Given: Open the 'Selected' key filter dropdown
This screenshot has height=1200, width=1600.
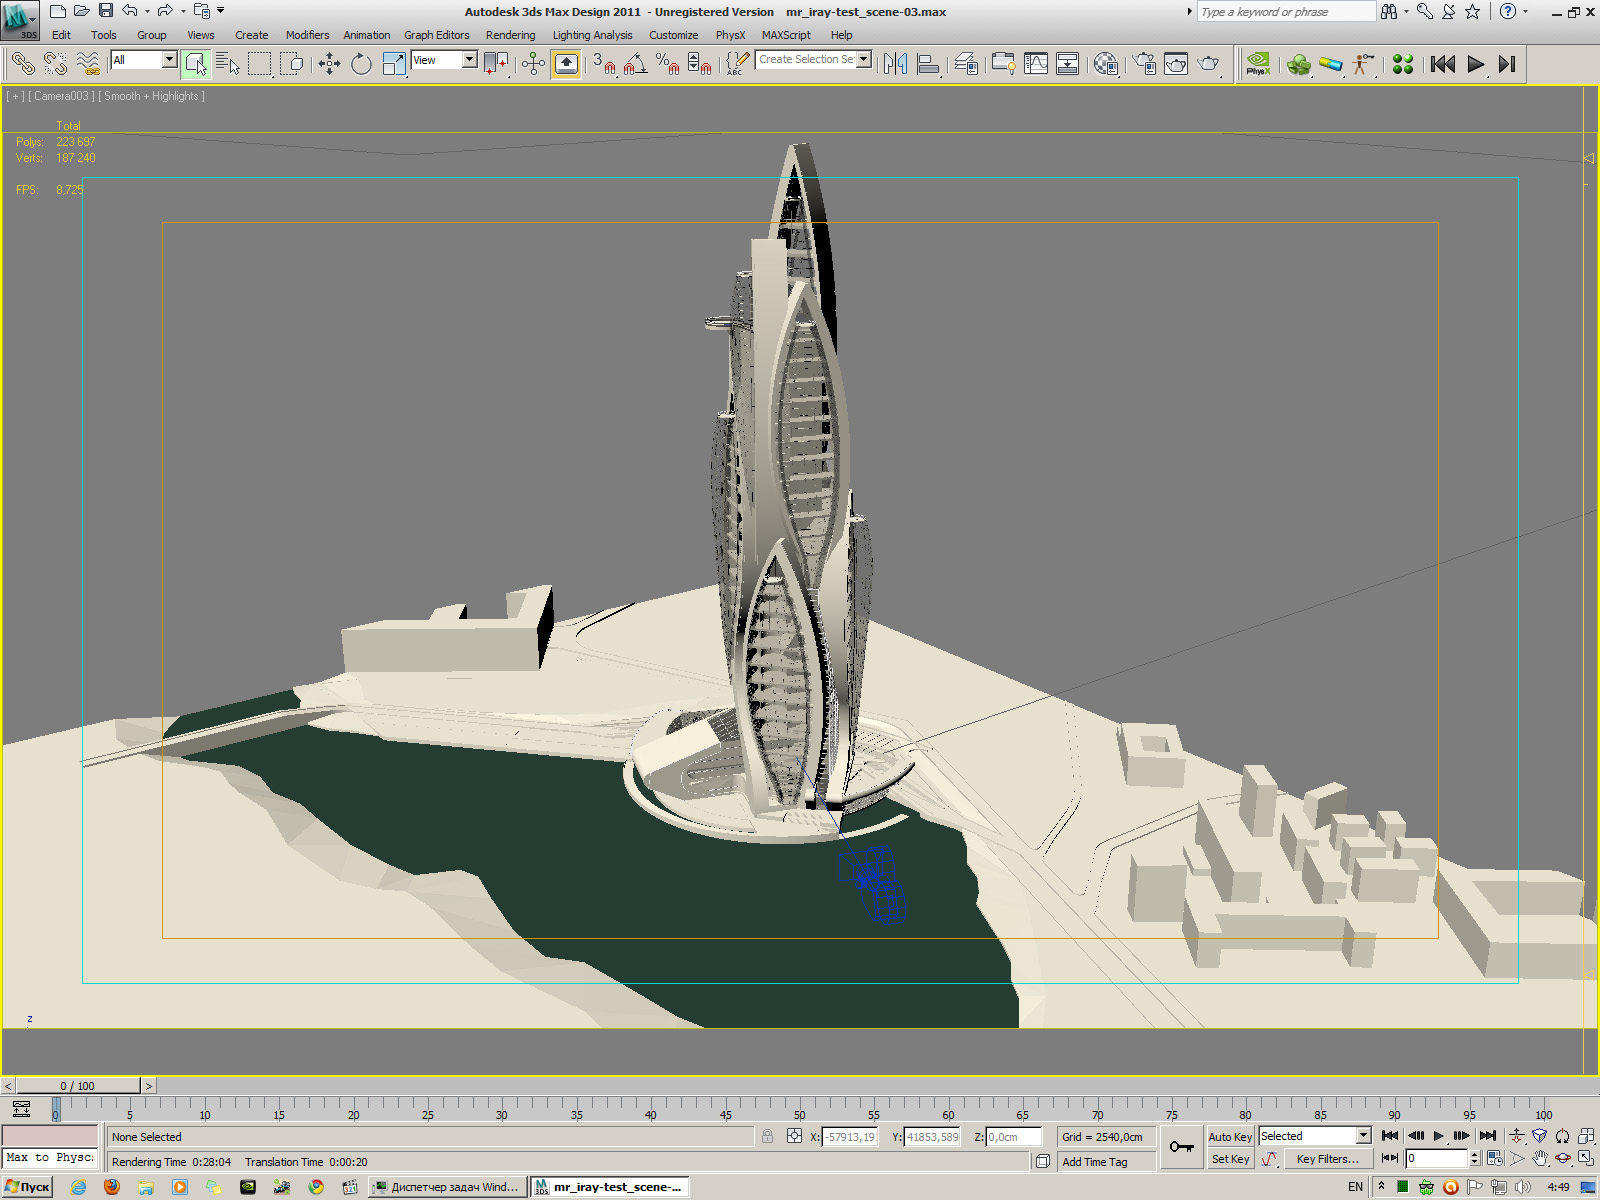Looking at the screenshot, I should (1363, 1136).
